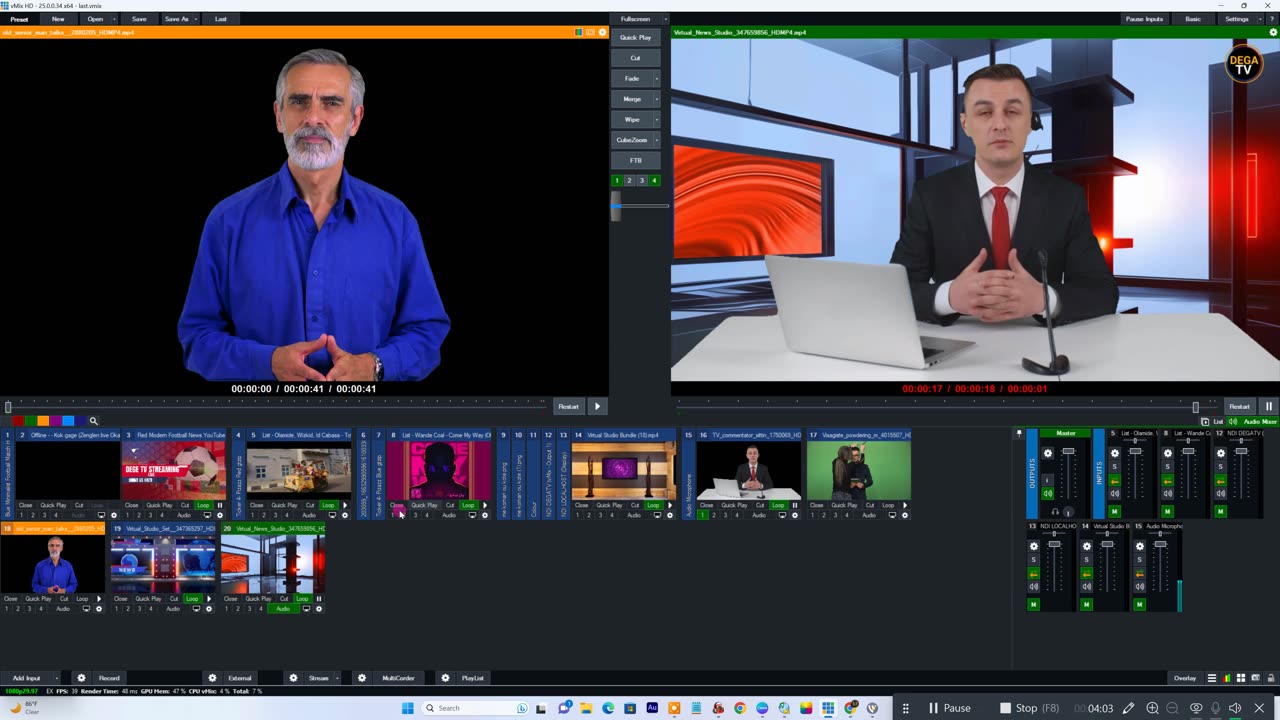Image resolution: width=1280 pixels, height=720 pixels.
Task: Select input 19 Virtual_Studio_Set thumbnail
Action: point(163,564)
